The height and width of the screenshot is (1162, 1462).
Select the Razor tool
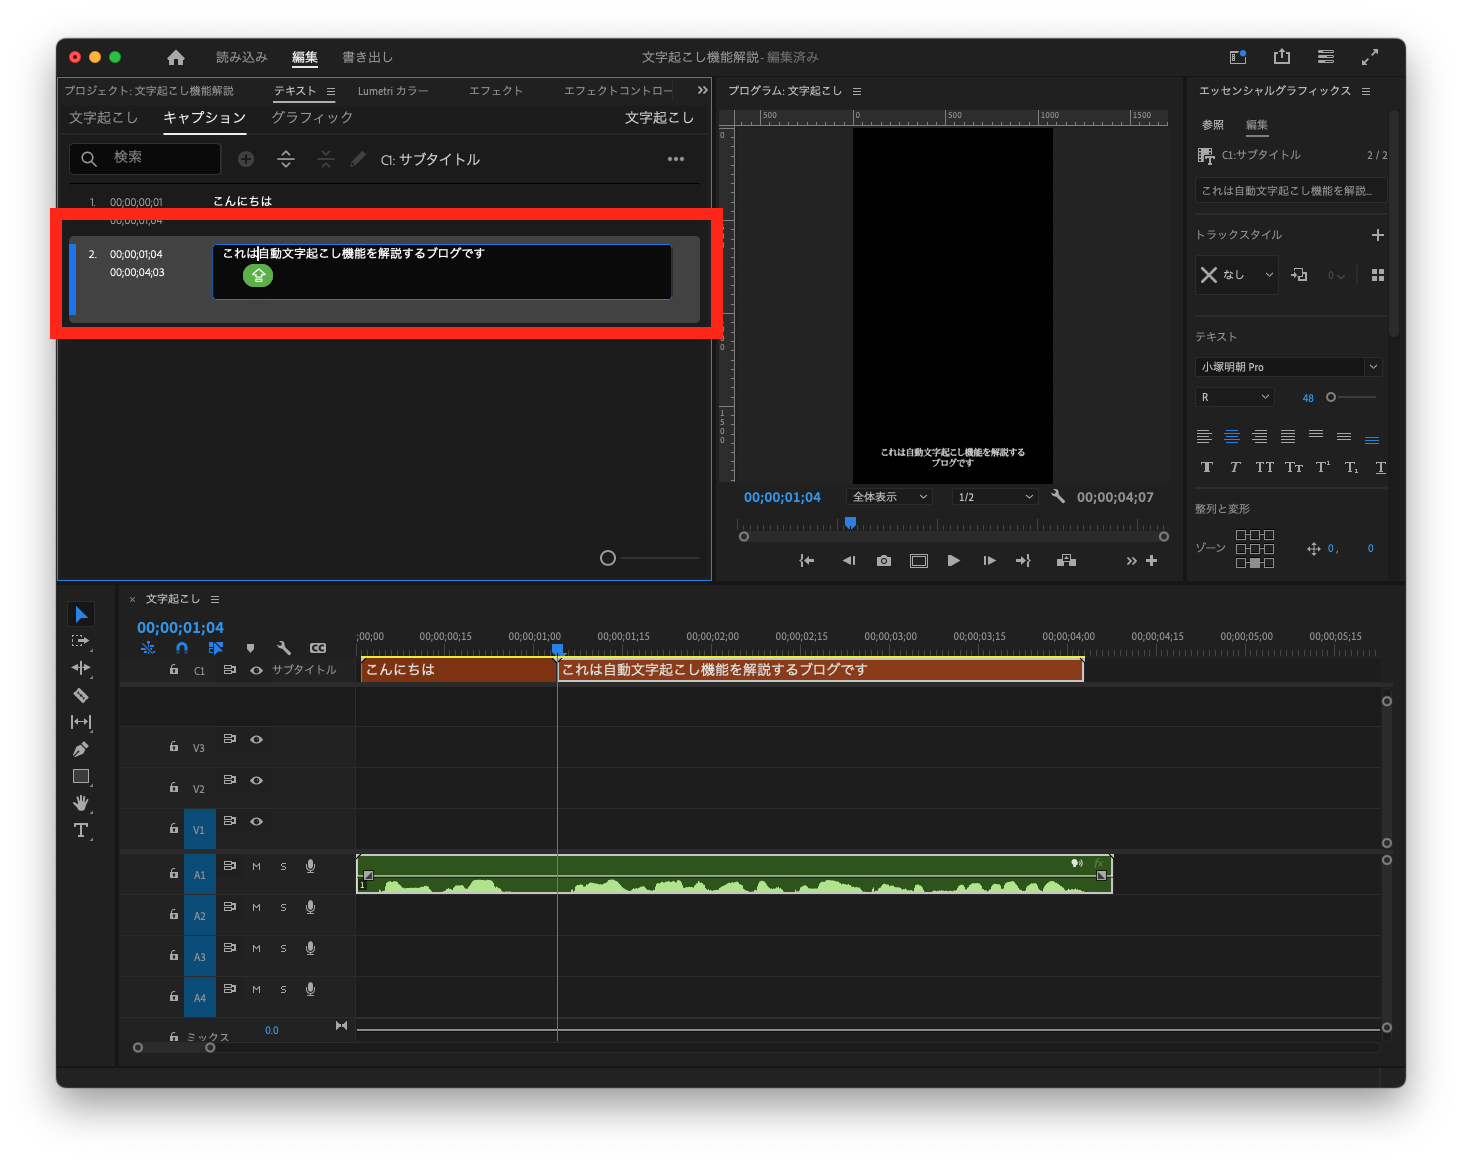[x=81, y=695]
